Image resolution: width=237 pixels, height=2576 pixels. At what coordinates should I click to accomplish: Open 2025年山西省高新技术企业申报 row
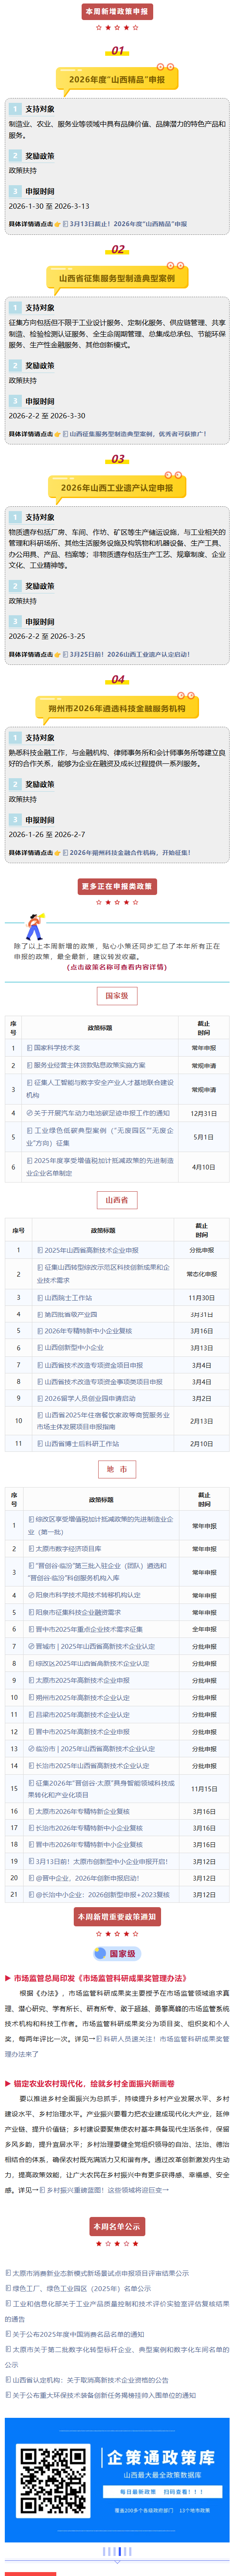[x=92, y=1250]
